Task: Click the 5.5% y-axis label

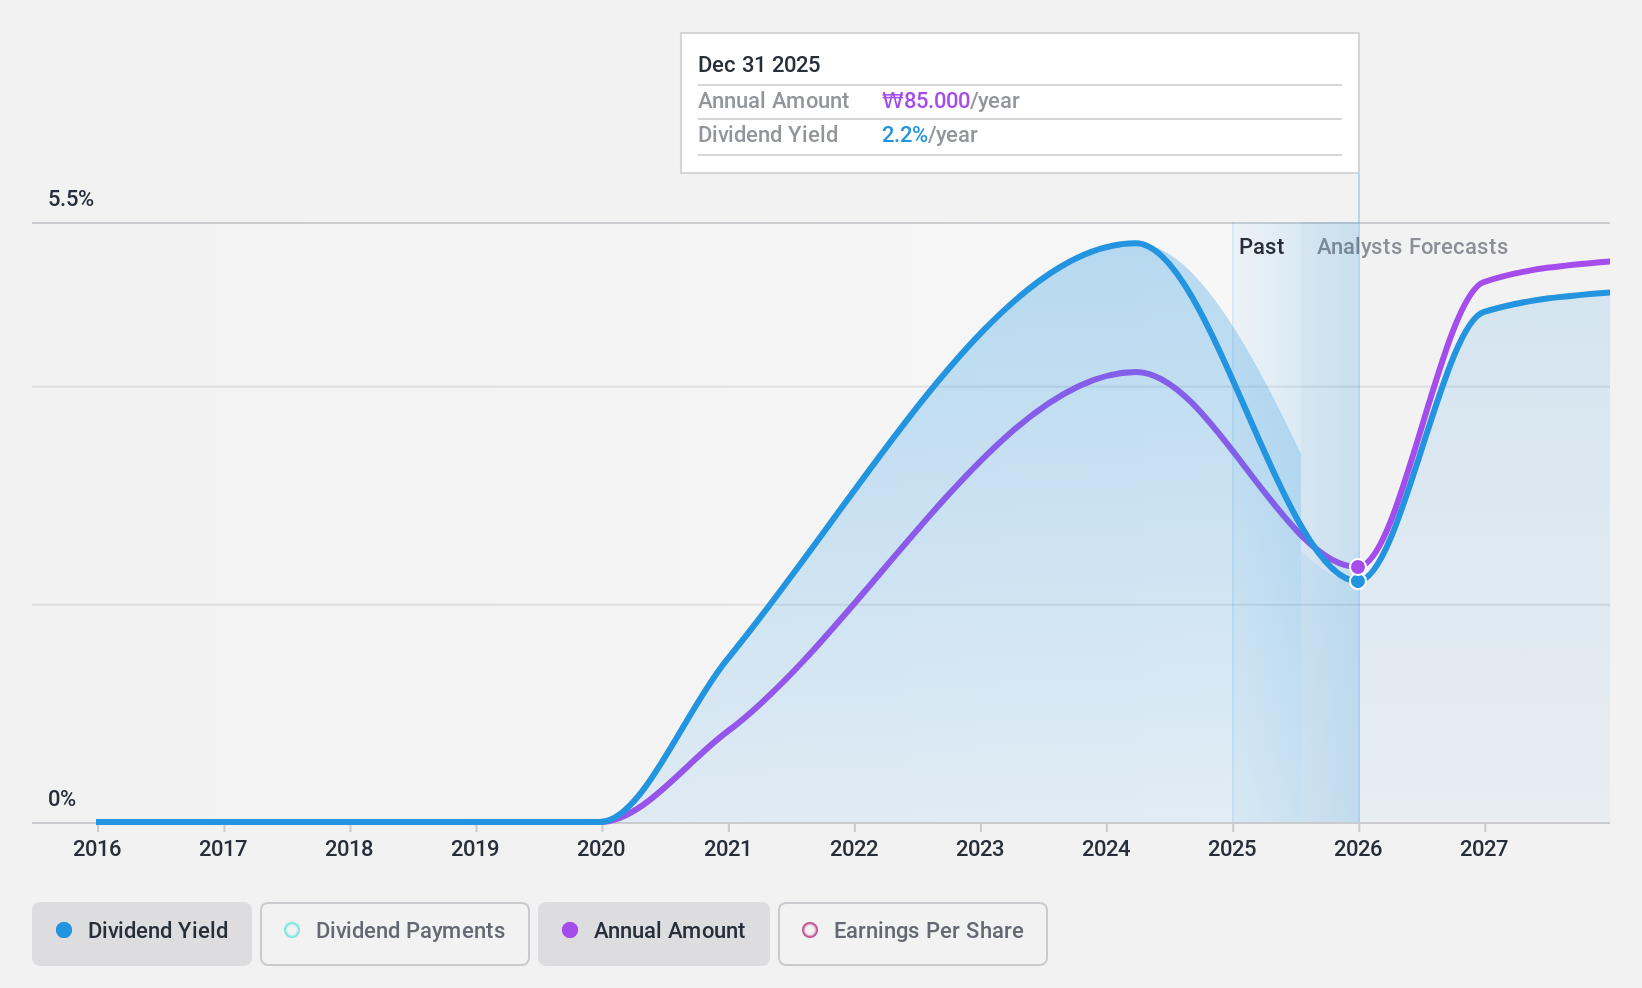Action: coord(71,199)
